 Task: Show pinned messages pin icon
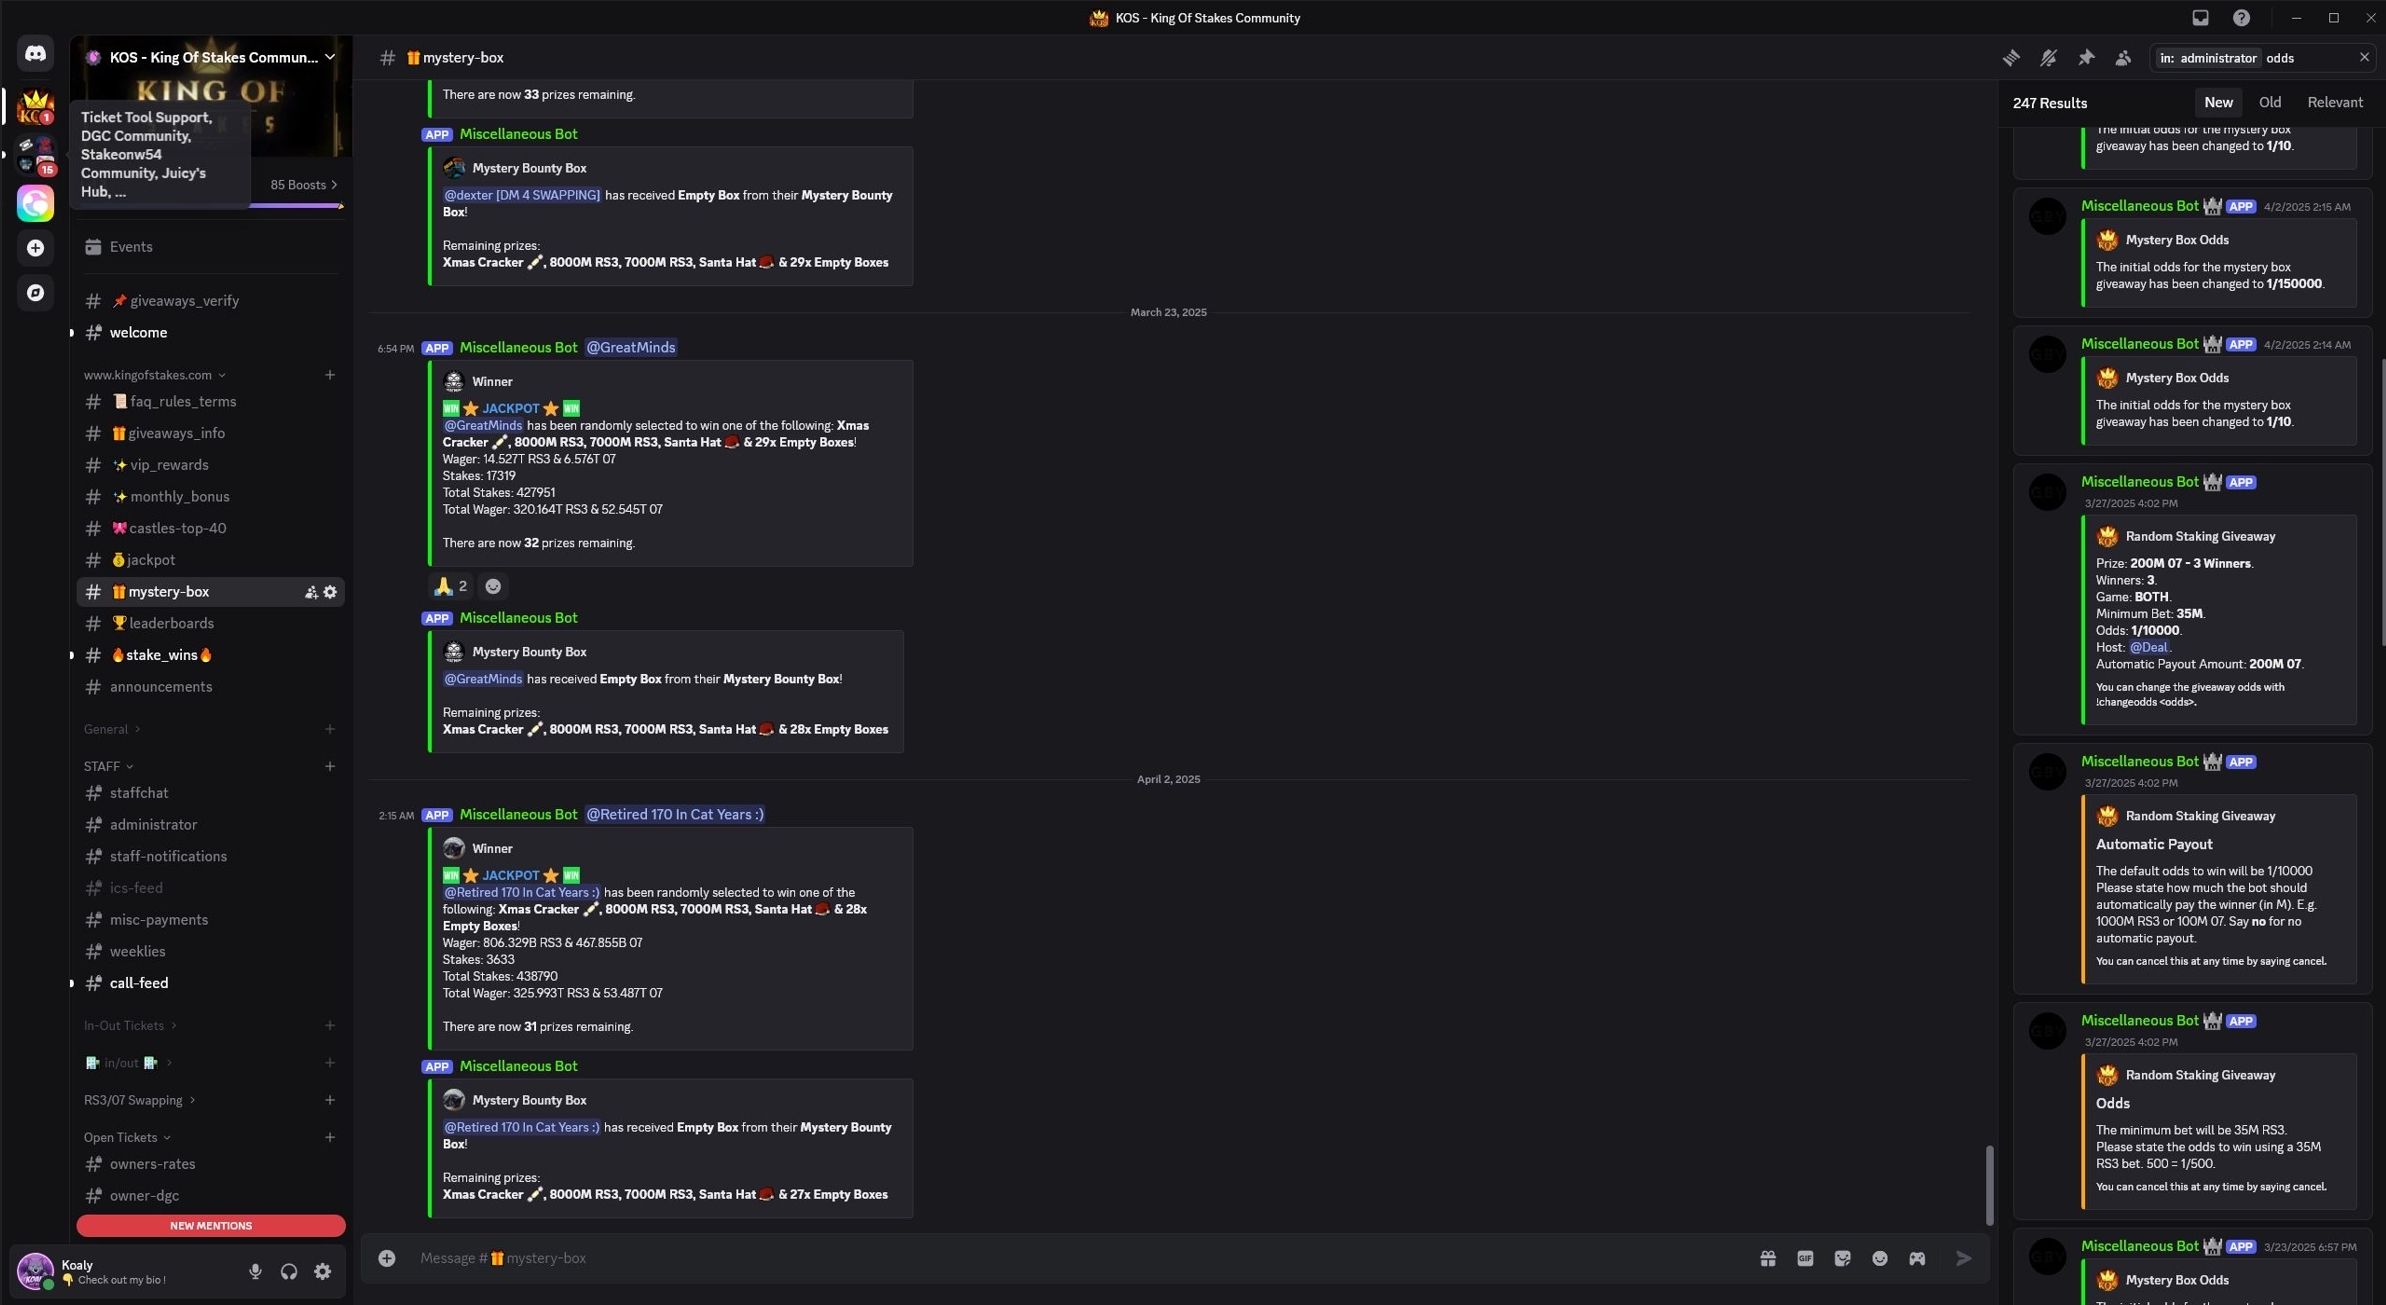coord(2086,58)
